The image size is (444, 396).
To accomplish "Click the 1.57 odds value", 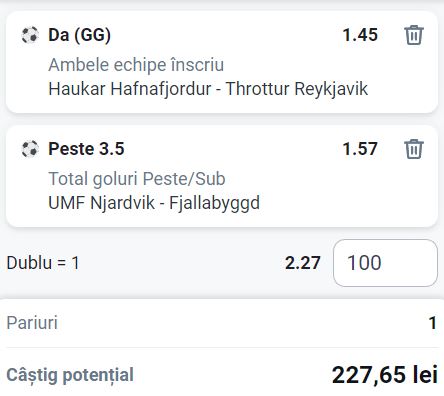I will coord(360,149).
